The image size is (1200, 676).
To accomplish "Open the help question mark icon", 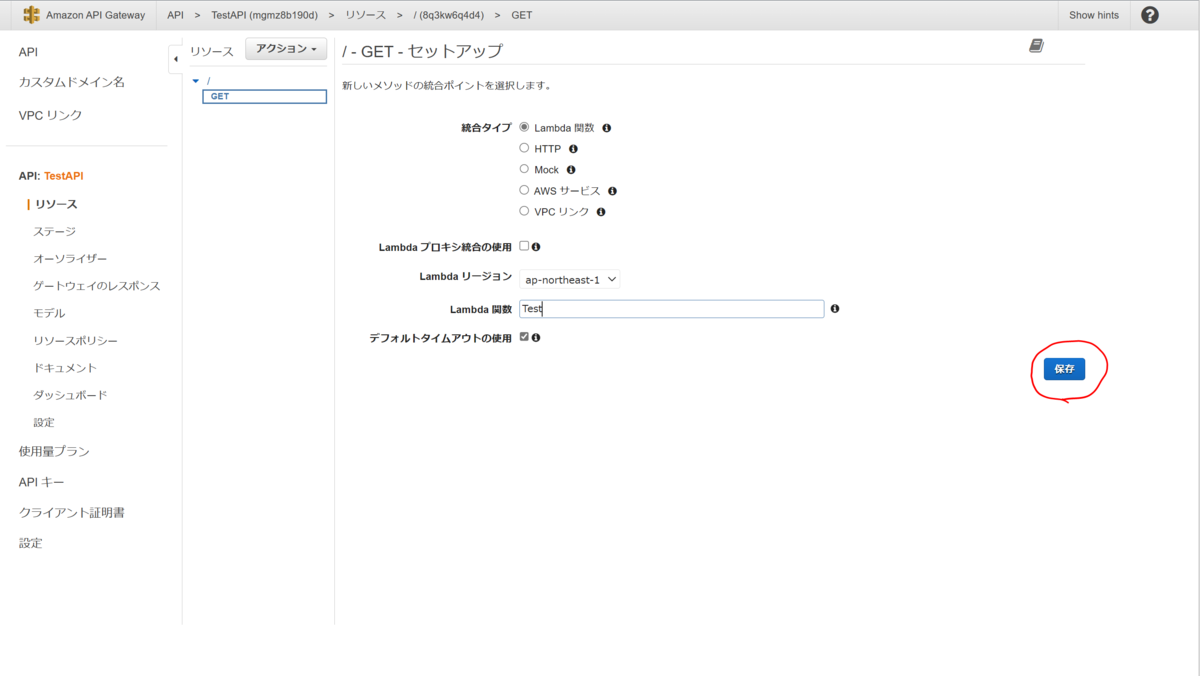I will (x=1150, y=15).
